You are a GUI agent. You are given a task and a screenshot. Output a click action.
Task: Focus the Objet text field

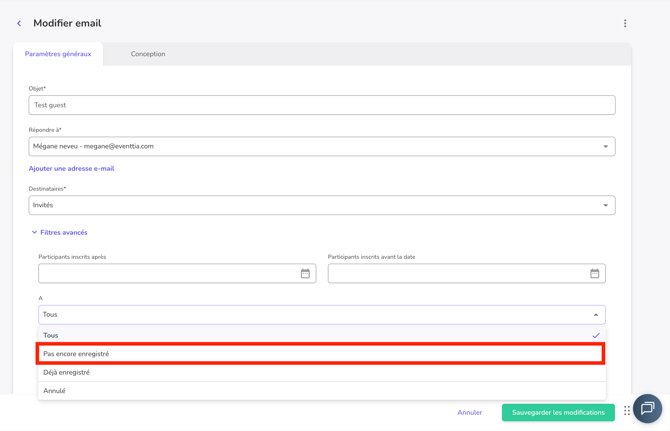(321, 105)
